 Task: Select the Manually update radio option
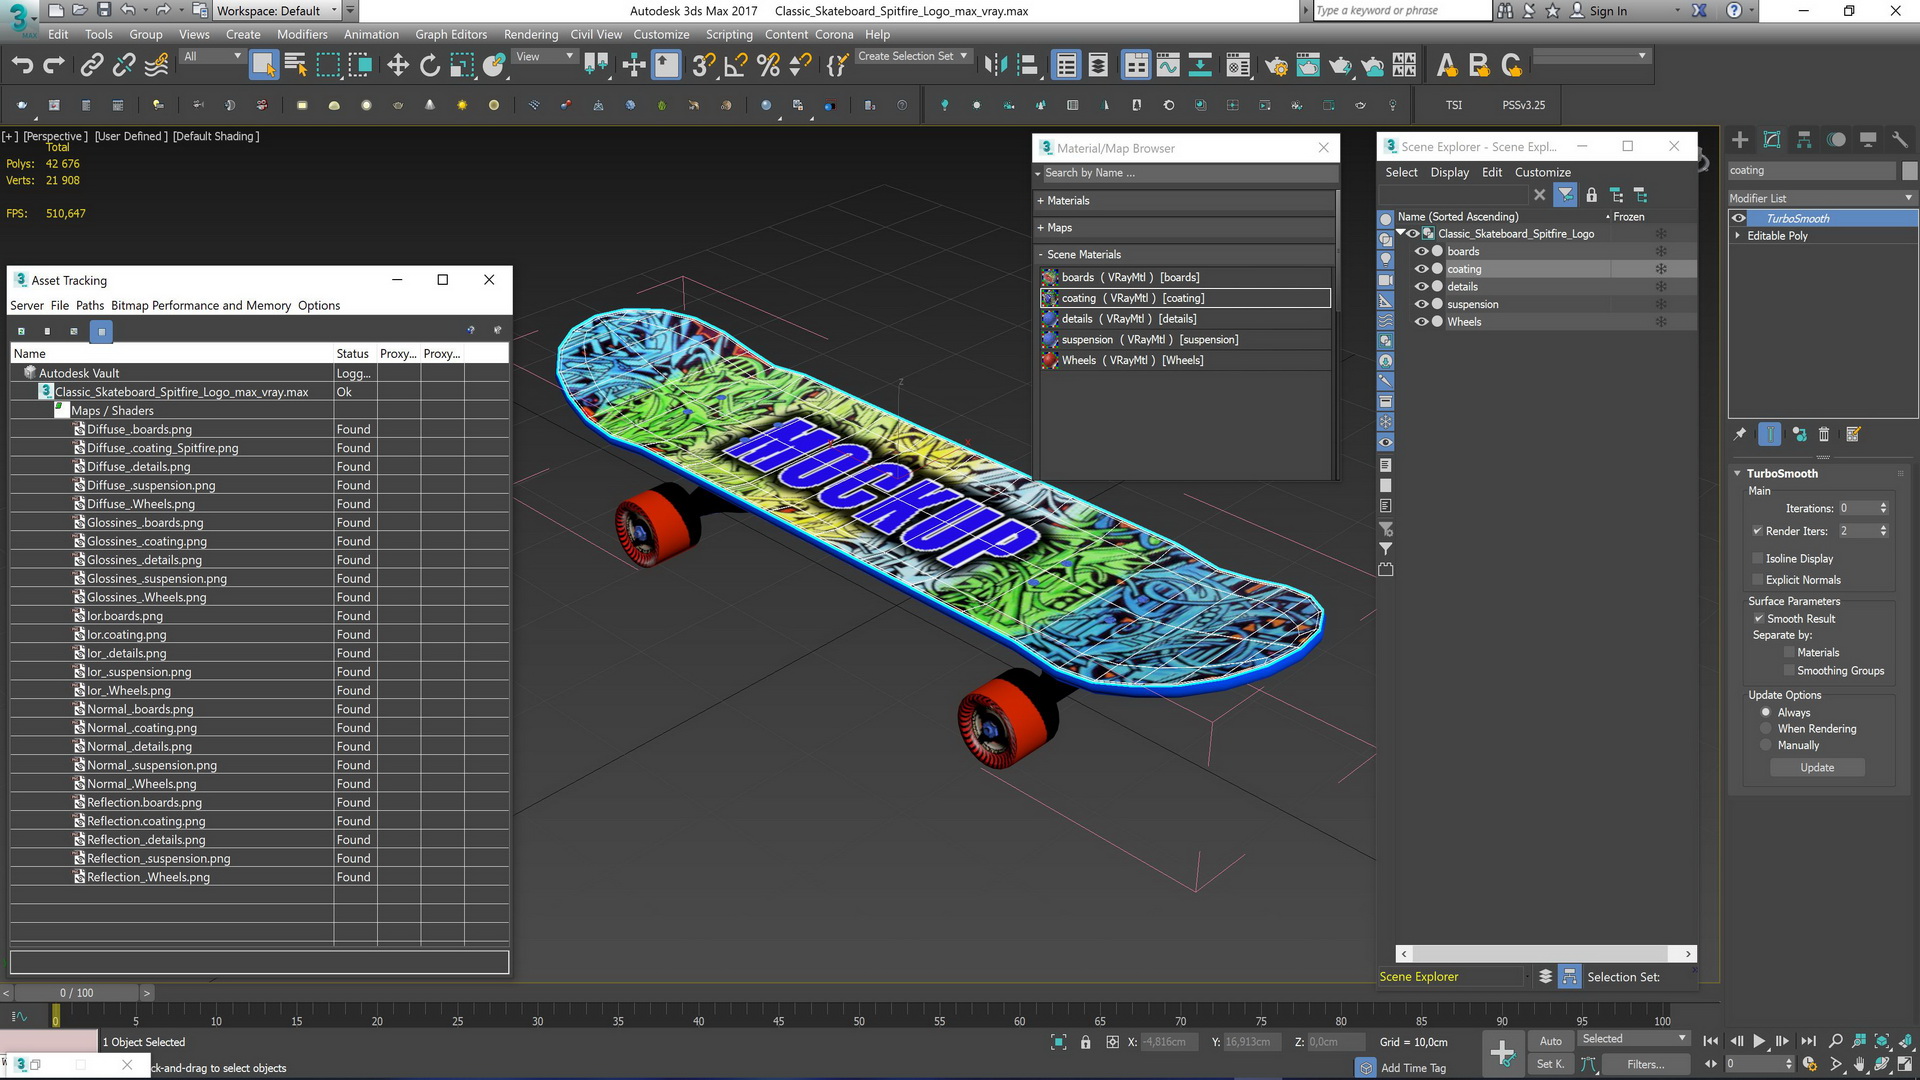click(x=1766, y=746)
